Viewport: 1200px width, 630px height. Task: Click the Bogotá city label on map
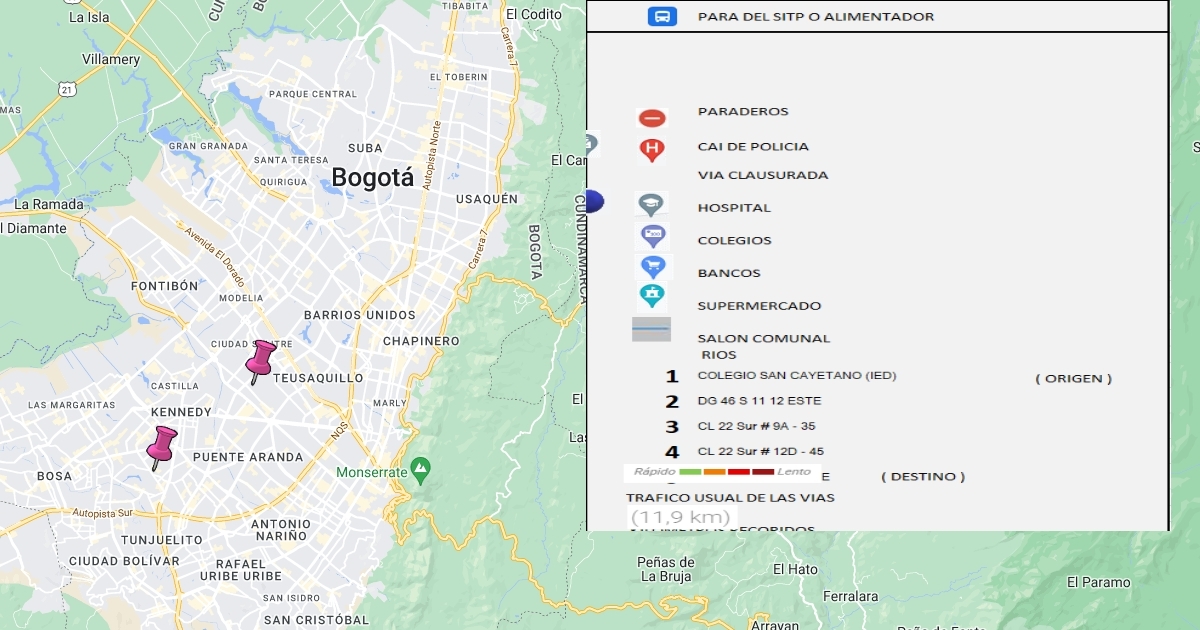point(372,178)
